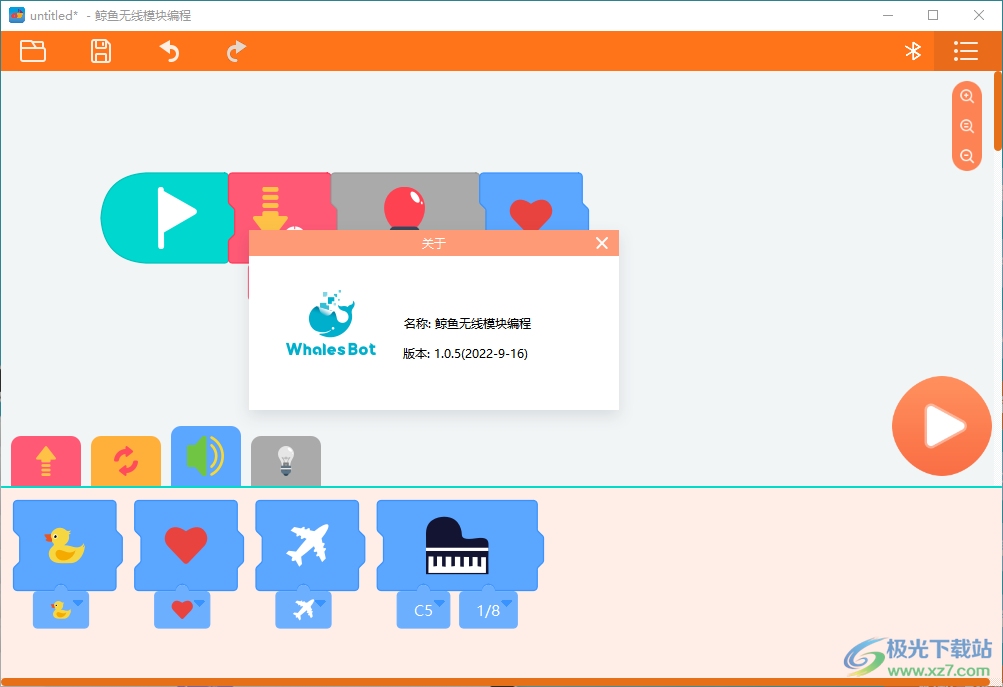Expand the C5 note pitch dropdown
The width and height of the screenshot is (1003, 687).
click(x=423, y=609)
